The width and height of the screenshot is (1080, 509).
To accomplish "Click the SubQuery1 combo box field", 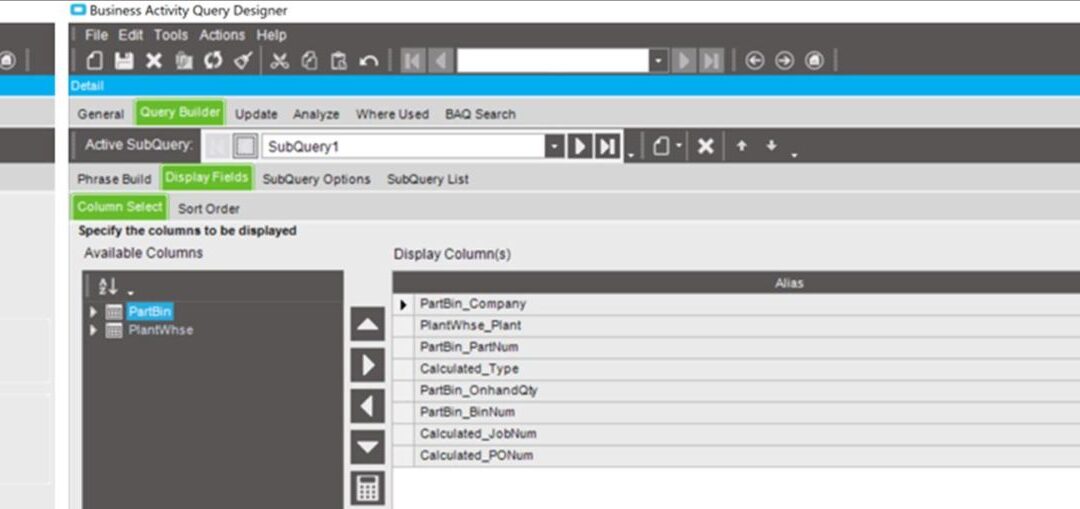I will coord(403,146).
